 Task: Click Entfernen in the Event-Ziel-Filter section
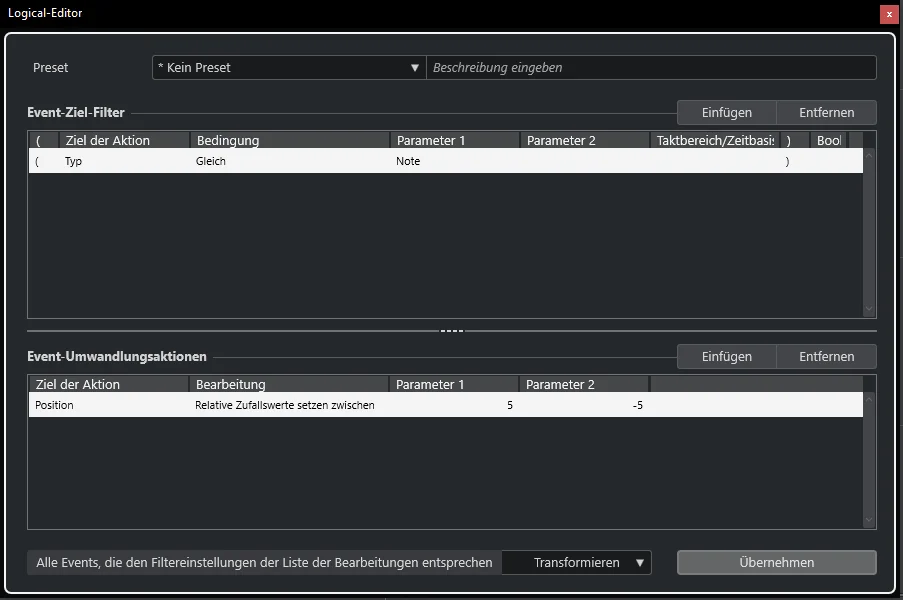pyautogui.click(x=826, y=112)
